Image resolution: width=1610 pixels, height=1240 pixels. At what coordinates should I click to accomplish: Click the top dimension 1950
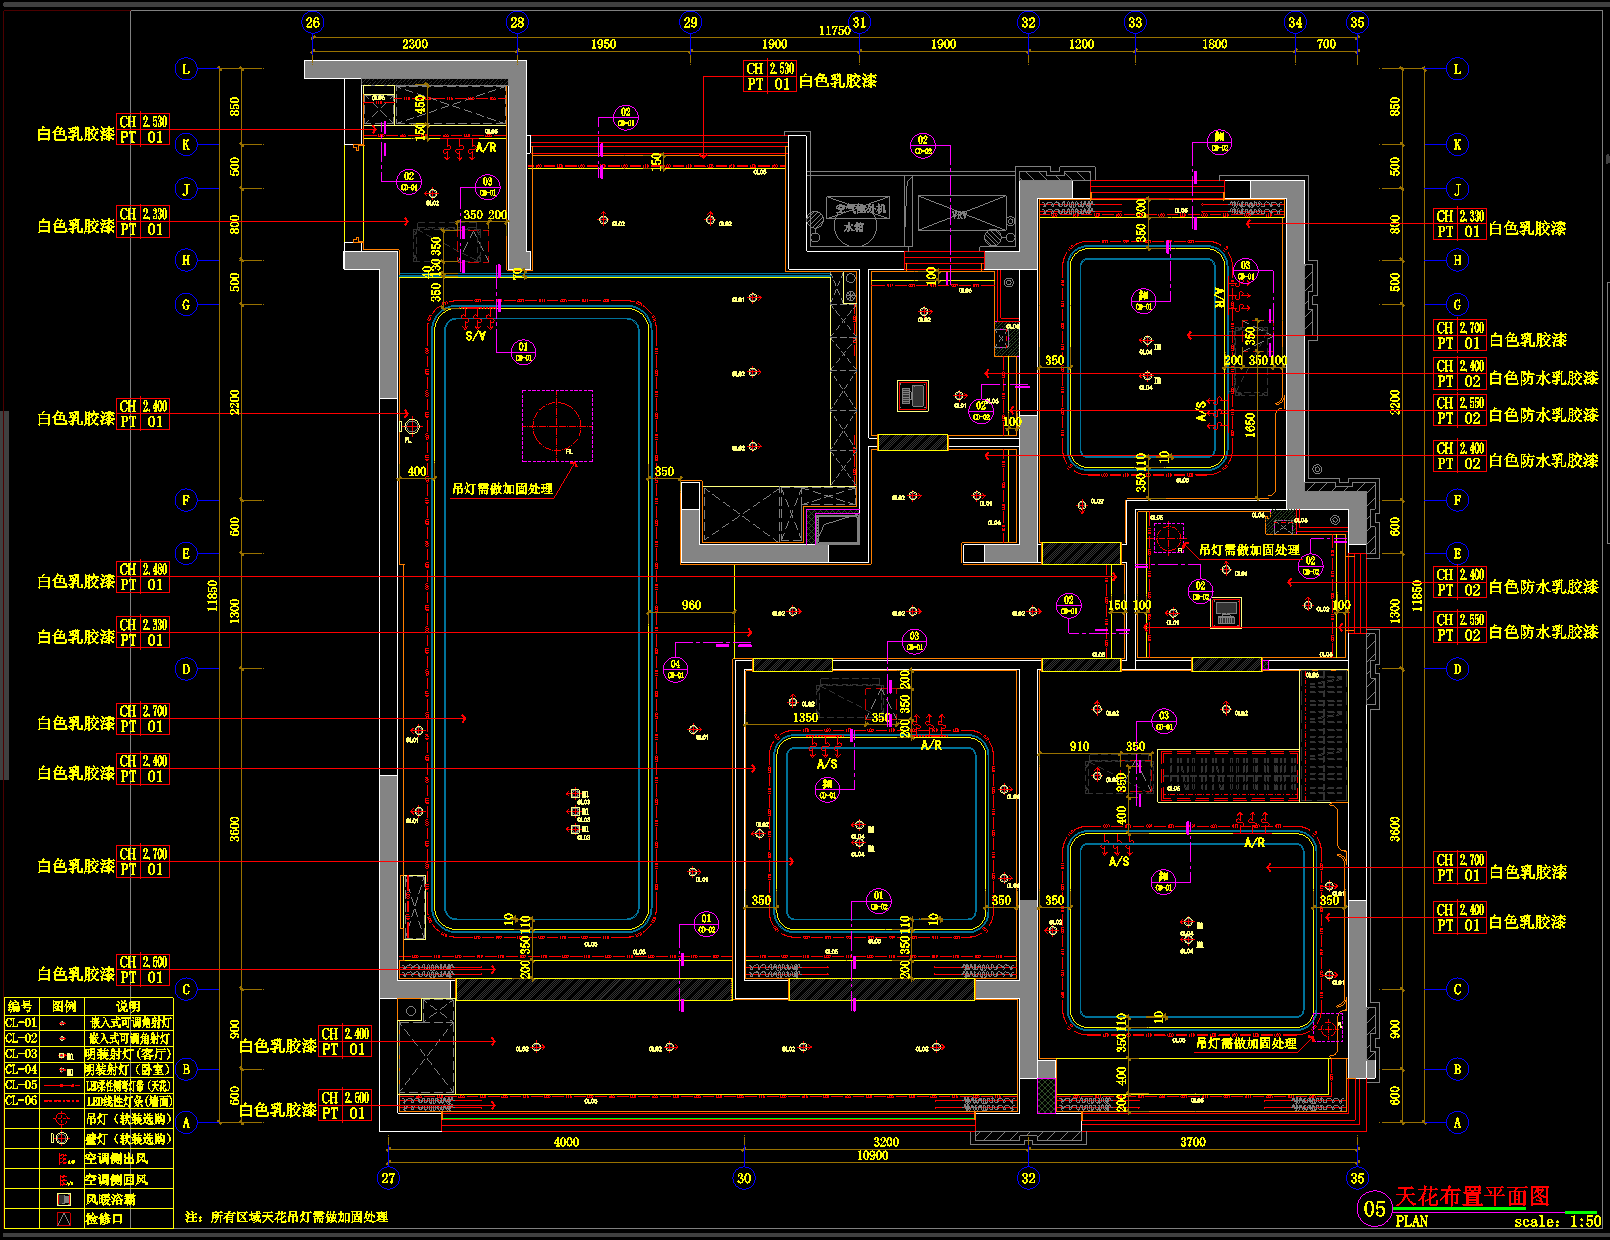(x=603, y=44)
